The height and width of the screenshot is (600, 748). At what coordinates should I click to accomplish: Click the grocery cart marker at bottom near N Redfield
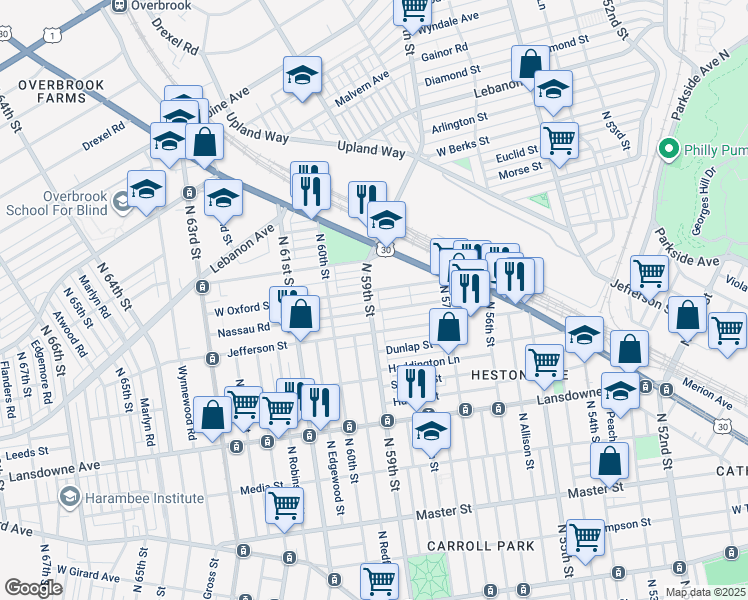click(379, 582)
